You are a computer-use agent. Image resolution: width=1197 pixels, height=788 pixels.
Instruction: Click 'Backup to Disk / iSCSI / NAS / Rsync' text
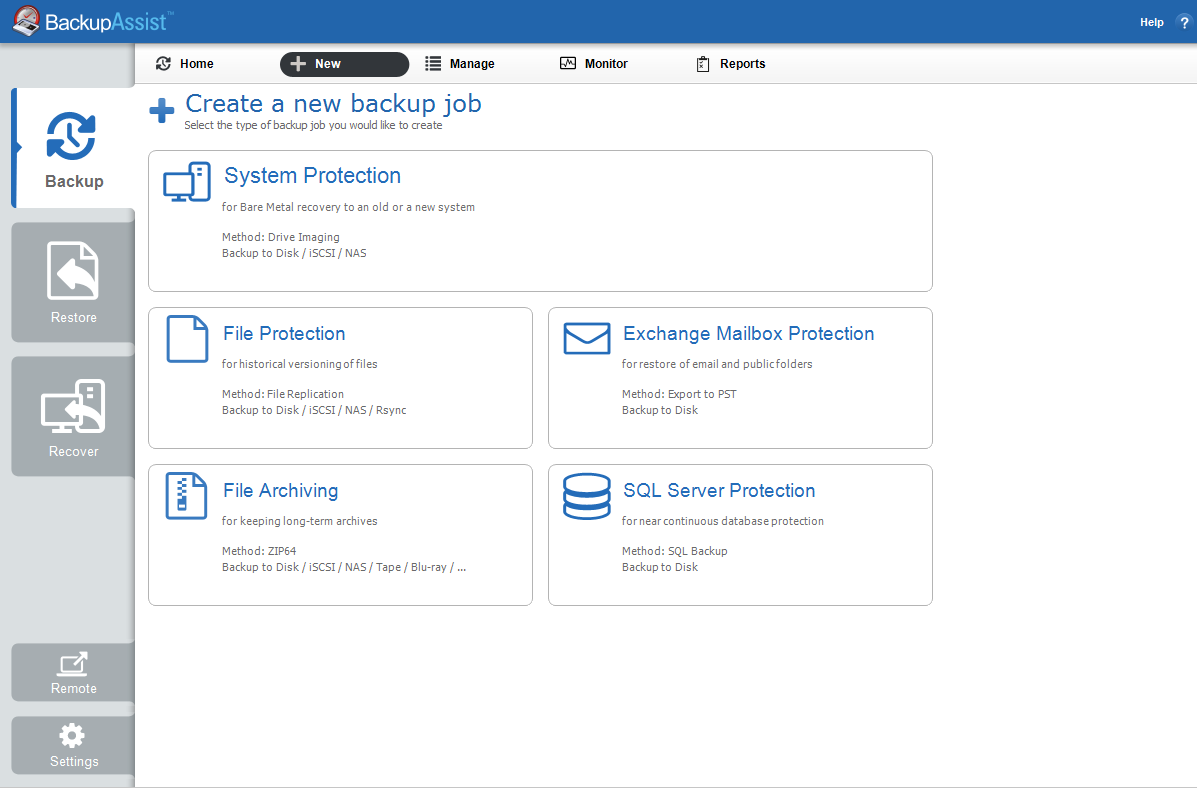point(314,411)
